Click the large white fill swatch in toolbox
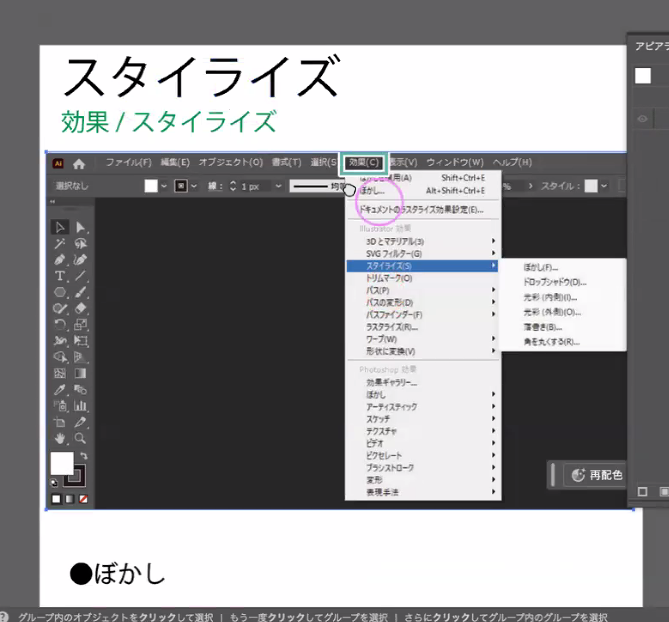This screenshot has width=669, height=622. pyautogui.click(x=62, y=463)
